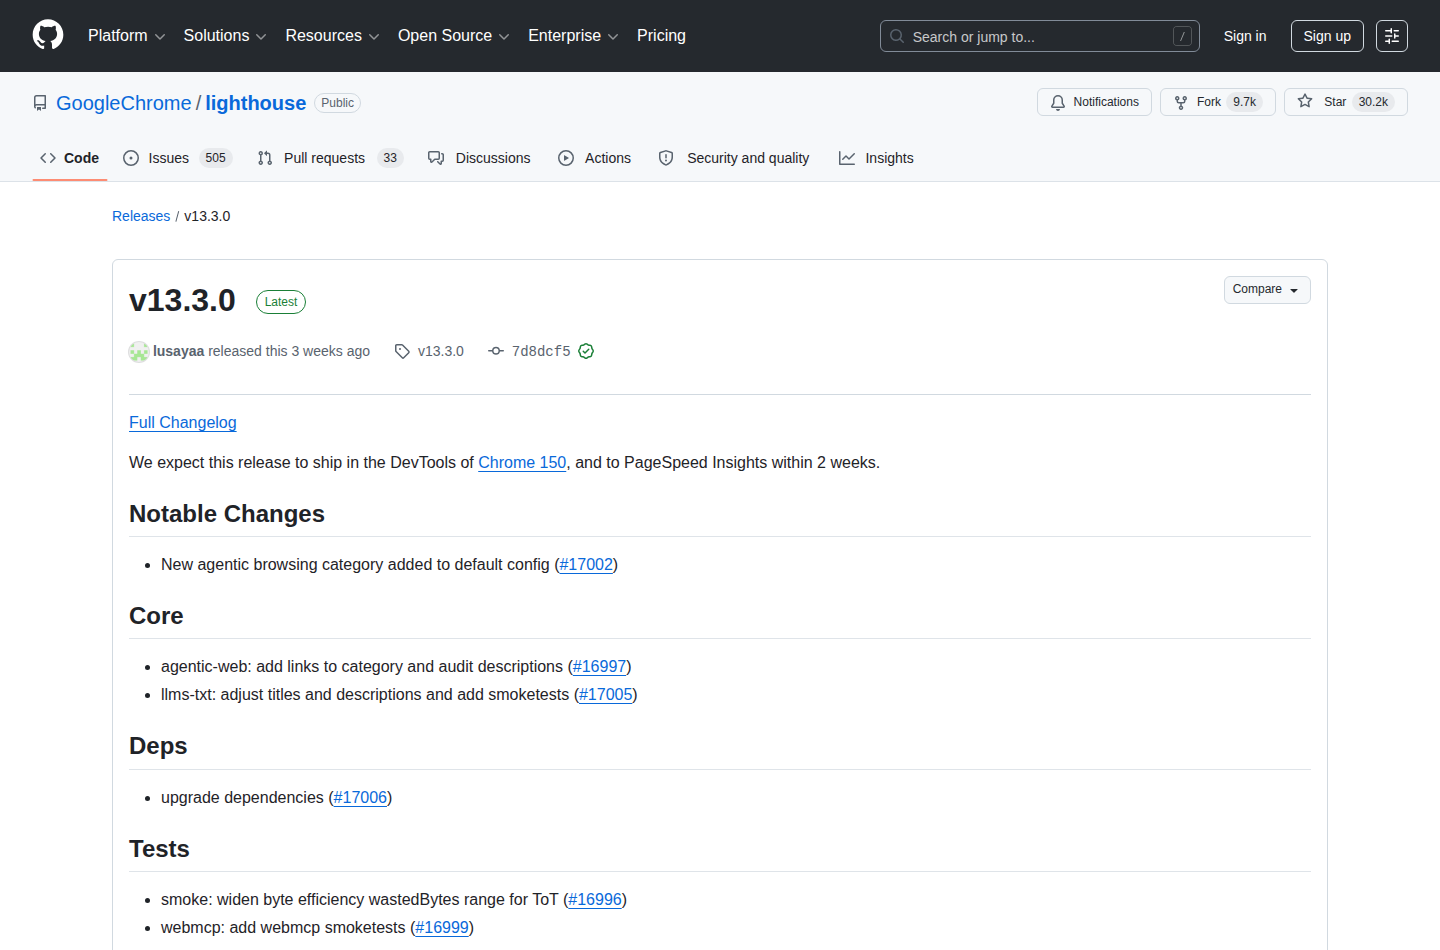Open pull request #17006

coord(360,797)
